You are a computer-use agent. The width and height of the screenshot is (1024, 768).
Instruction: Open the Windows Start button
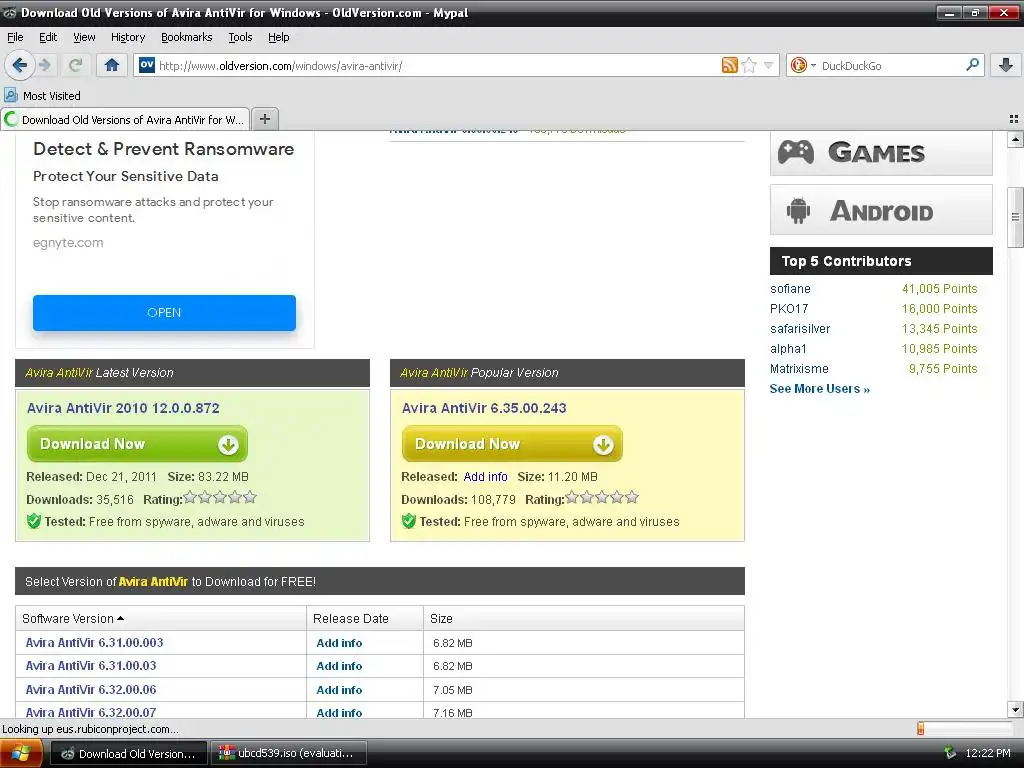click(x=21, y=753)
